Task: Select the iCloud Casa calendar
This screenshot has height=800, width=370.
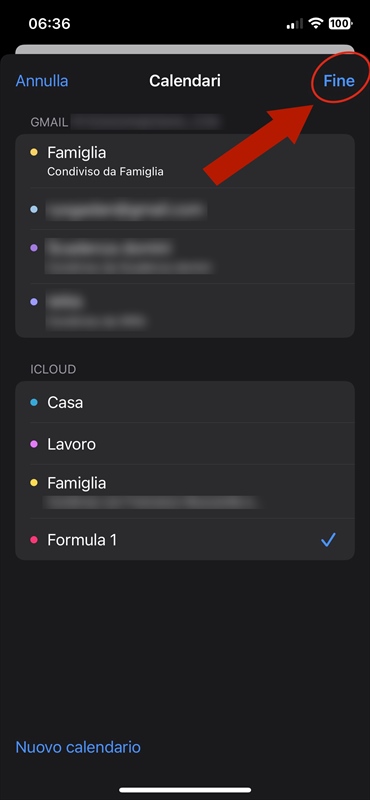Action: coord(185,402)
